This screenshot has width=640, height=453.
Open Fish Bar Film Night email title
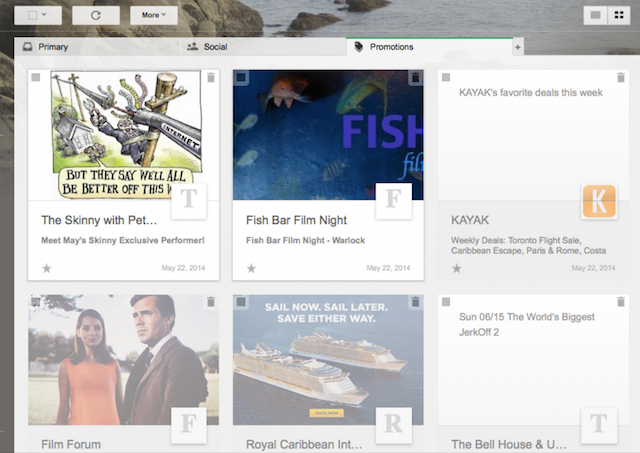point(296,220)
